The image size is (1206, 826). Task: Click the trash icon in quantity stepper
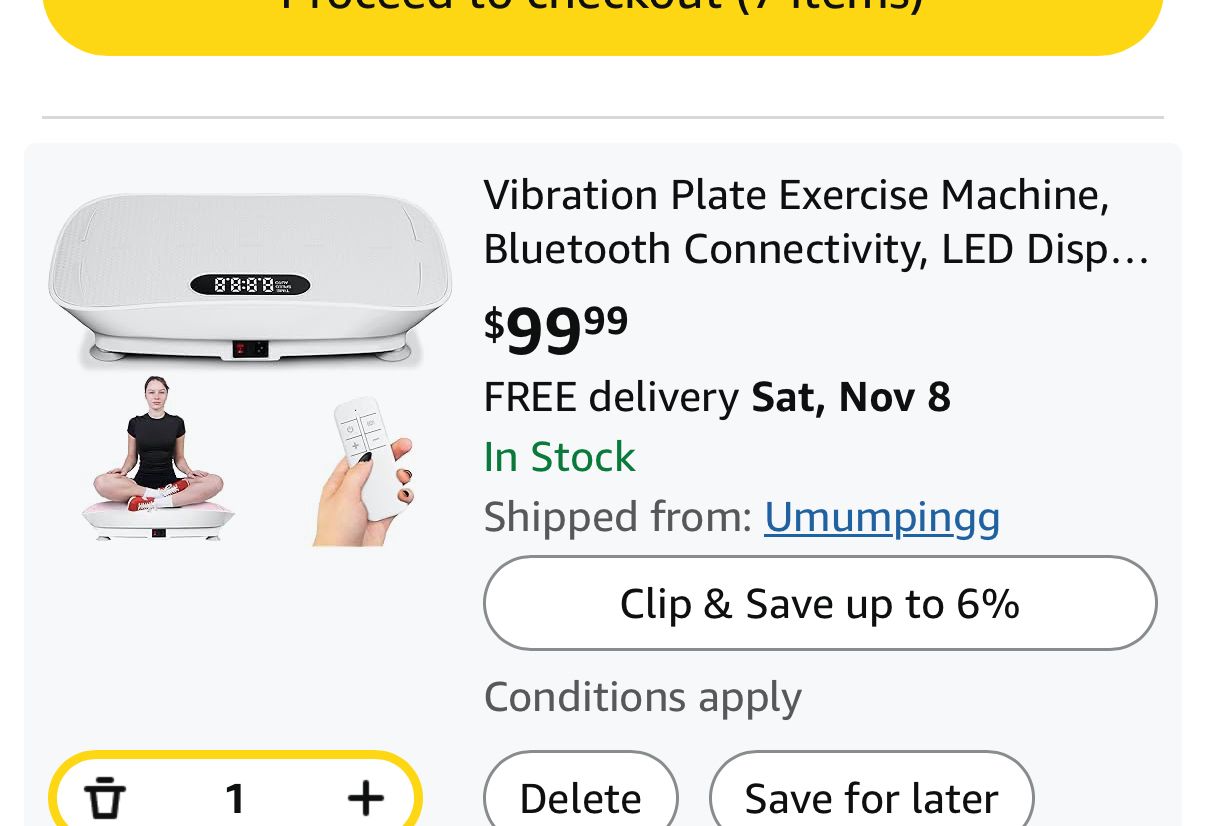point(105,798)
